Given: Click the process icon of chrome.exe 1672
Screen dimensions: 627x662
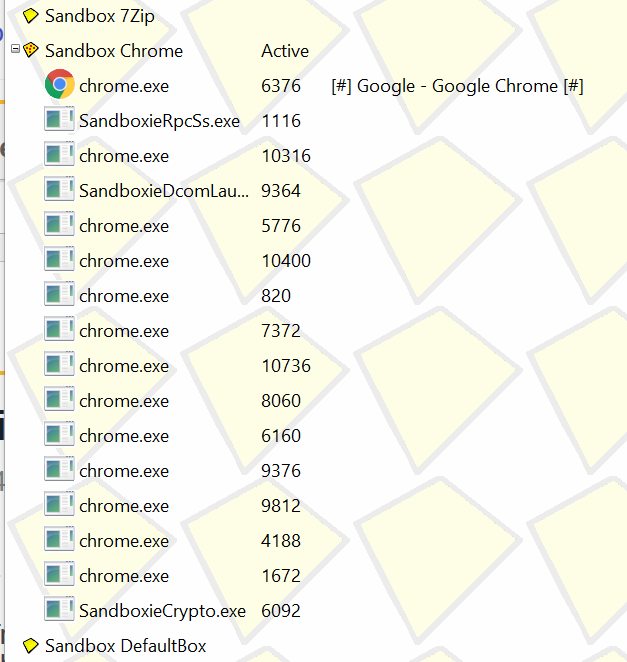Looking at the screenshot, I should (x=60, y=574).
